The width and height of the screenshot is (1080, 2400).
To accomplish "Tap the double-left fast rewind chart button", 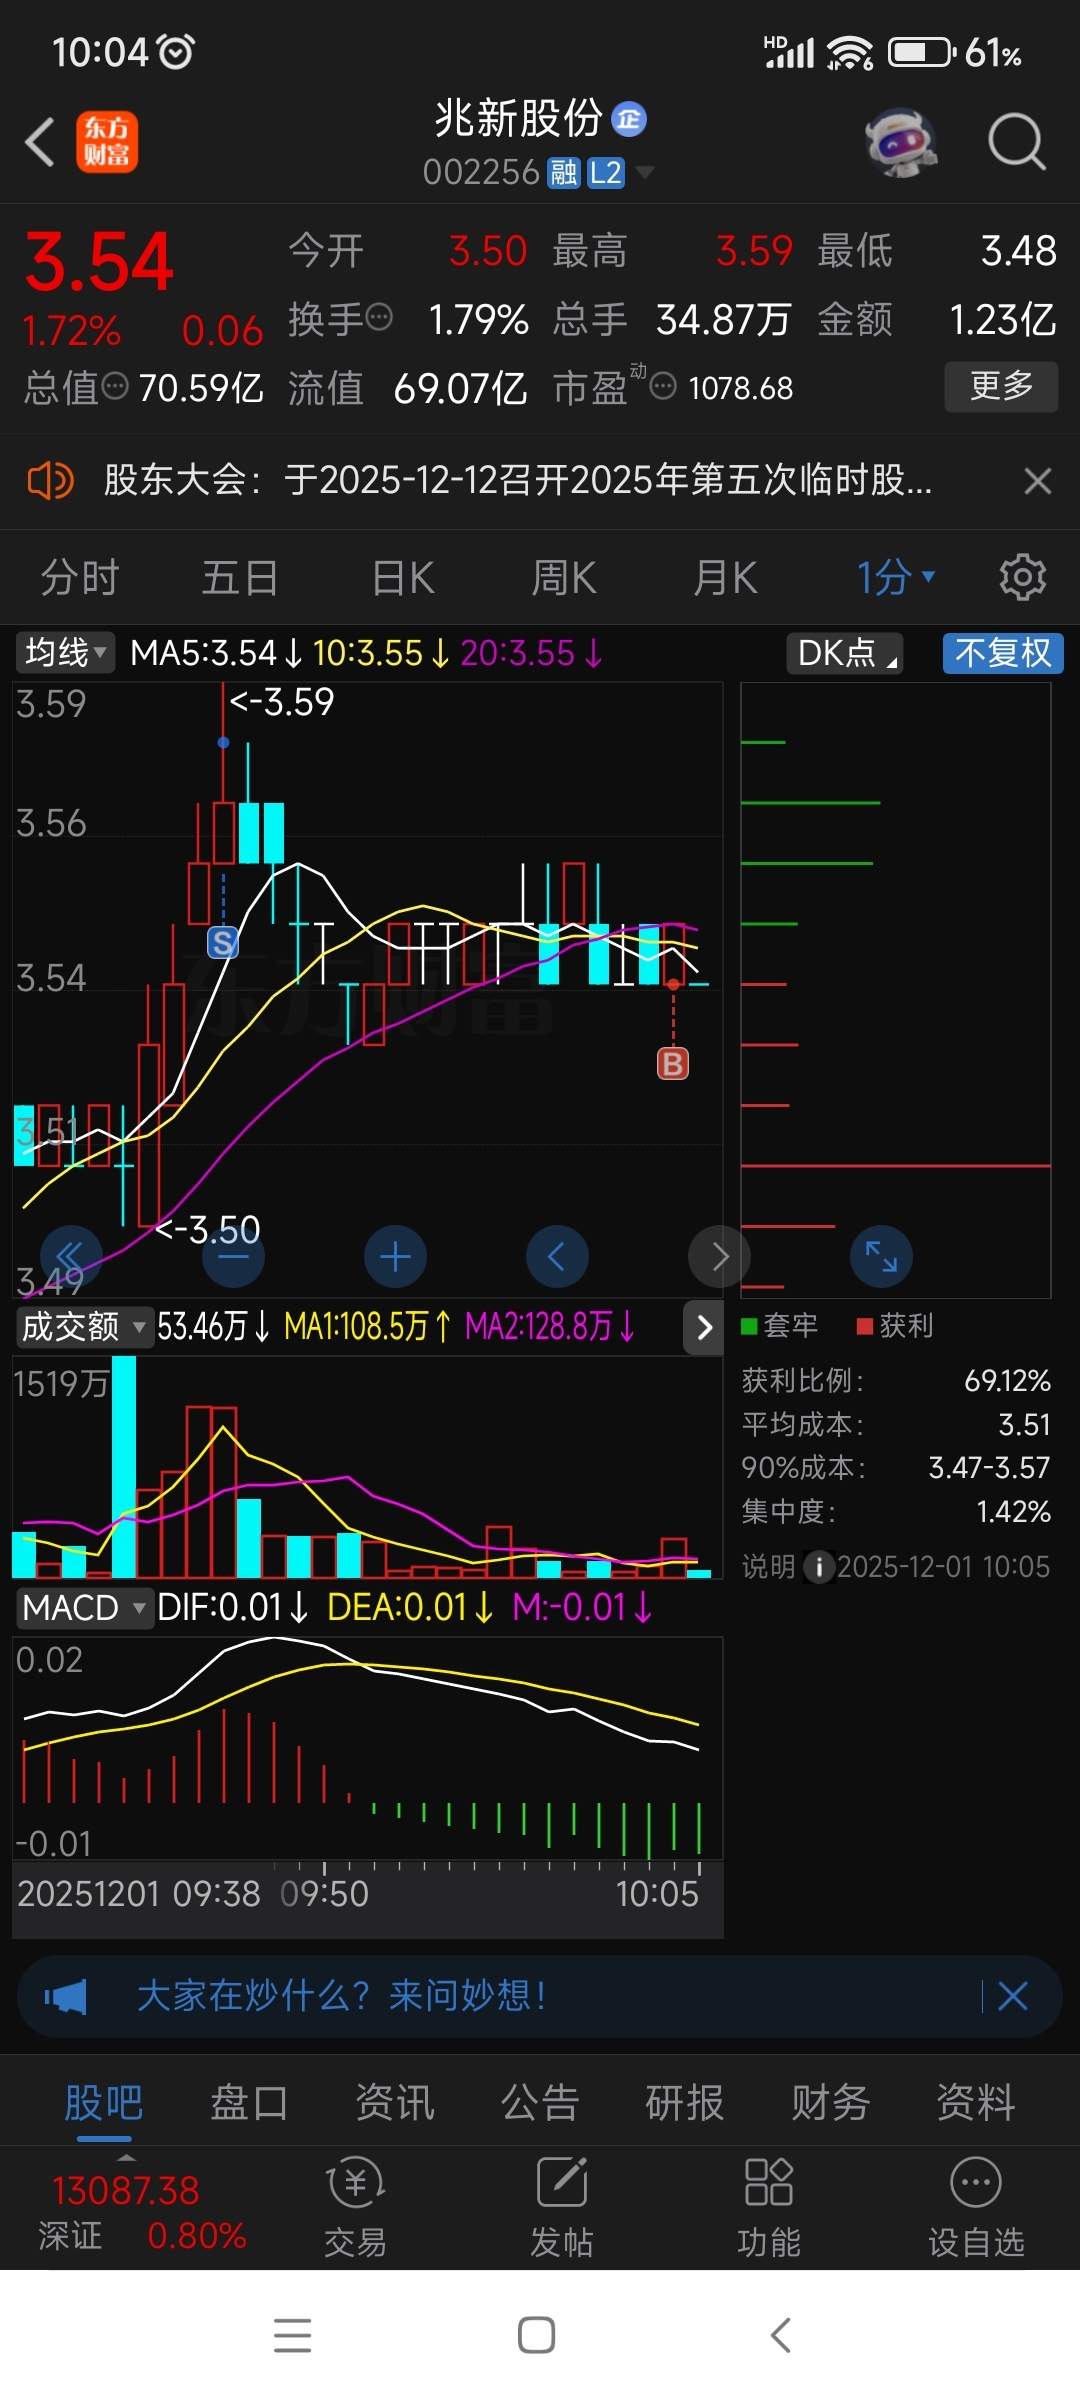I will pyautogui.click(x=71, y=1256).
